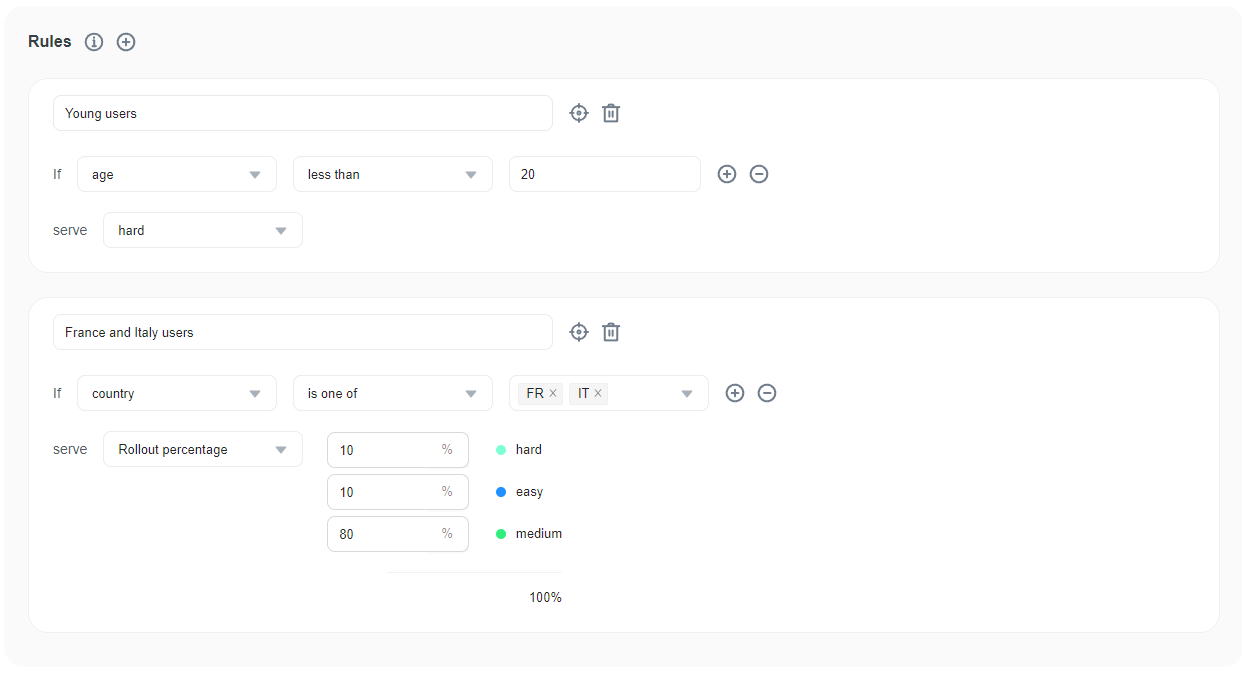The image size is (1242, 676).
Task: Remove the country is one of condition
Action: [767, 393]
